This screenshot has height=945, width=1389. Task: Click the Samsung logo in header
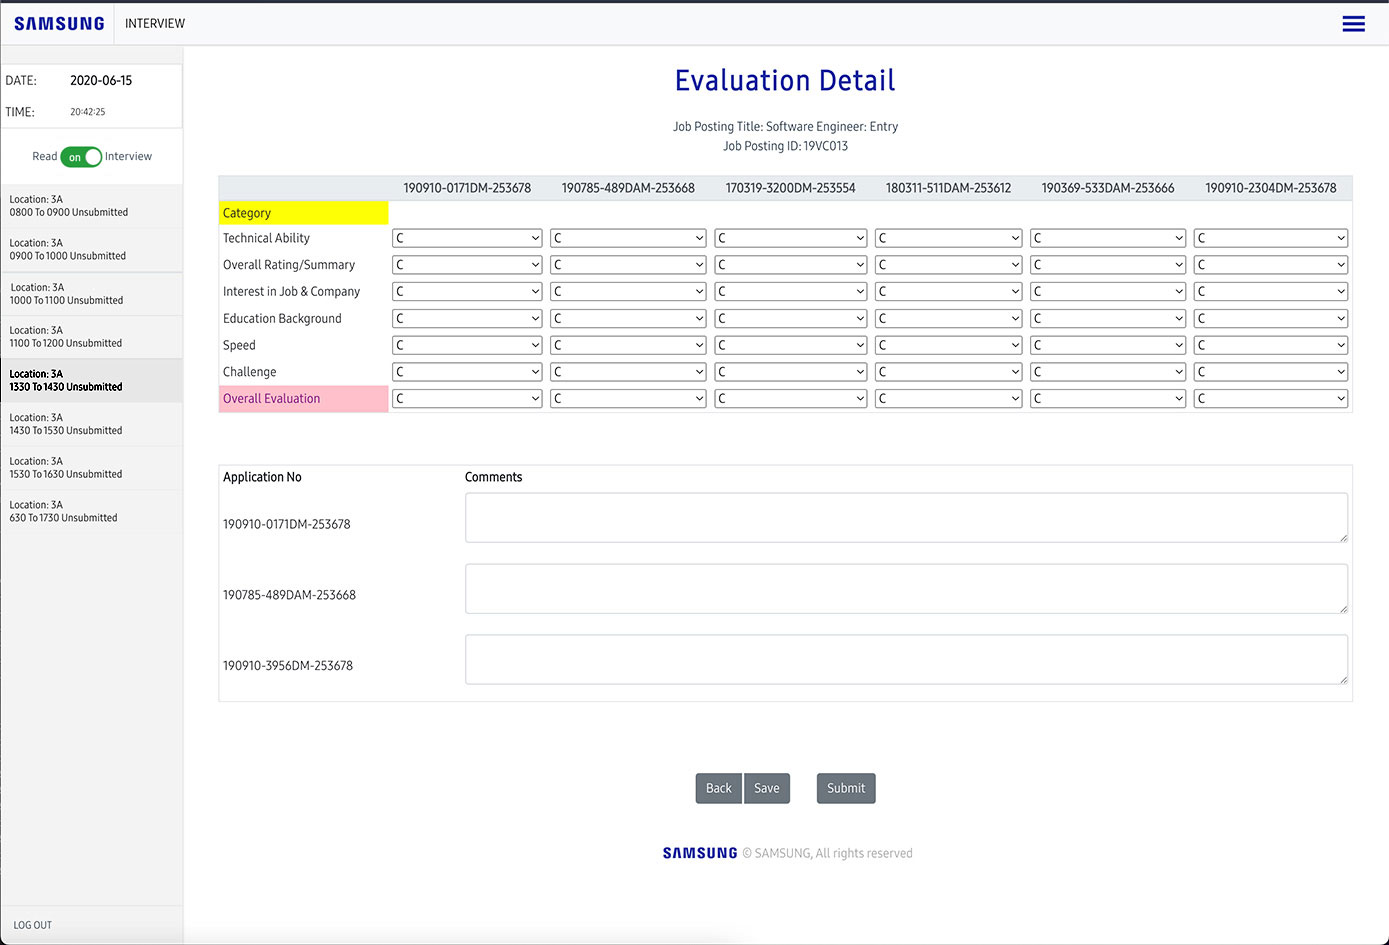point(59,24)
